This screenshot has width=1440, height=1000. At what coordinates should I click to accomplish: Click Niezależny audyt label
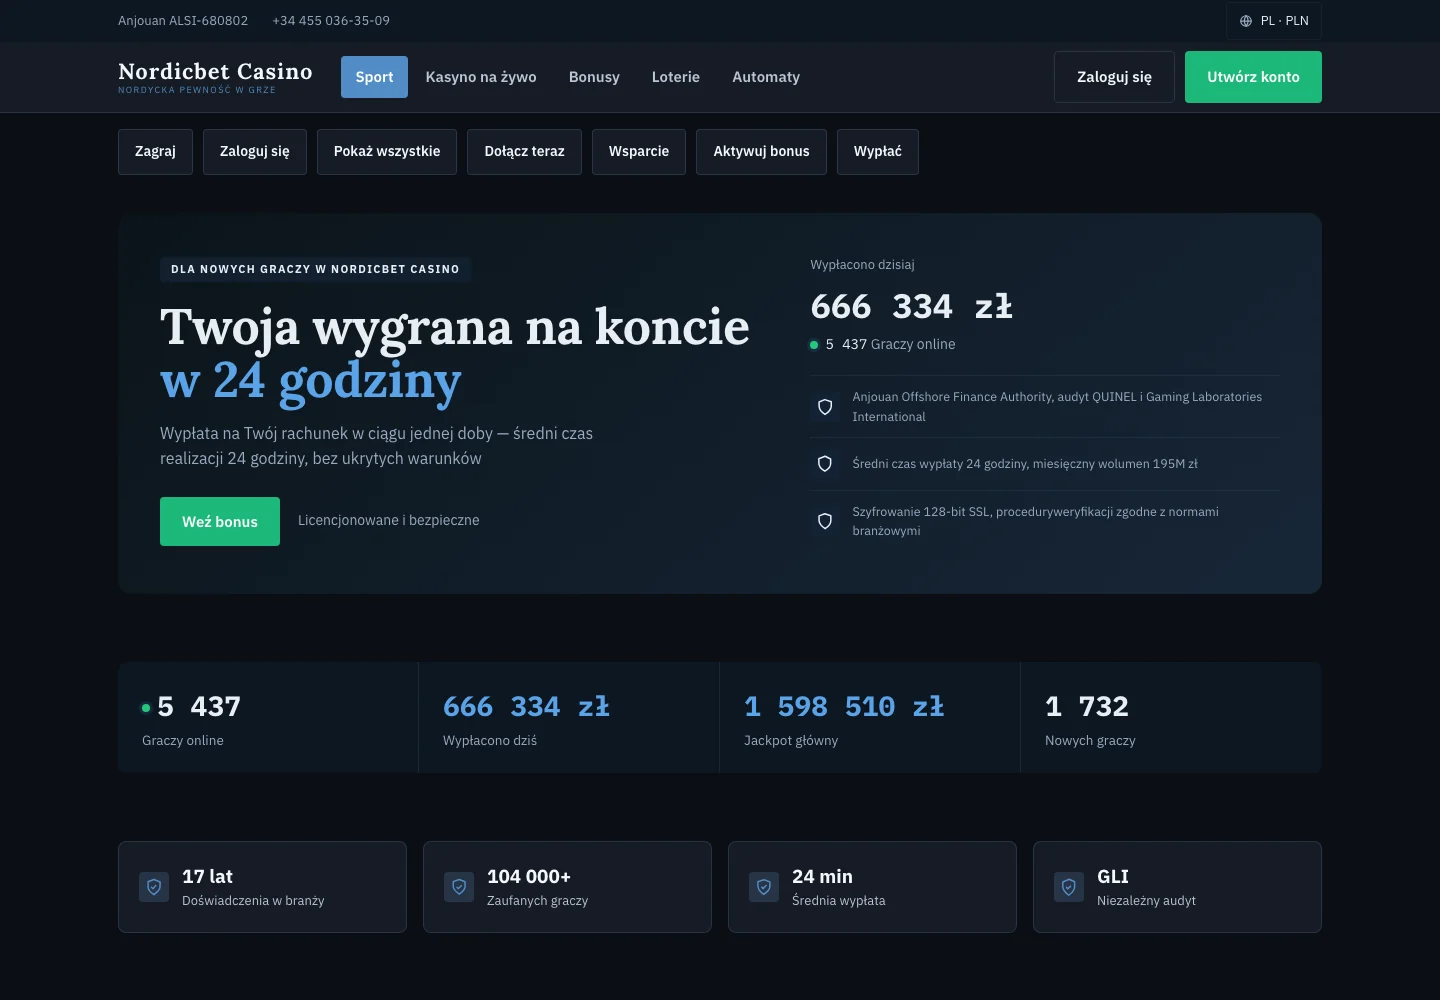click(x=1146, y=901)
